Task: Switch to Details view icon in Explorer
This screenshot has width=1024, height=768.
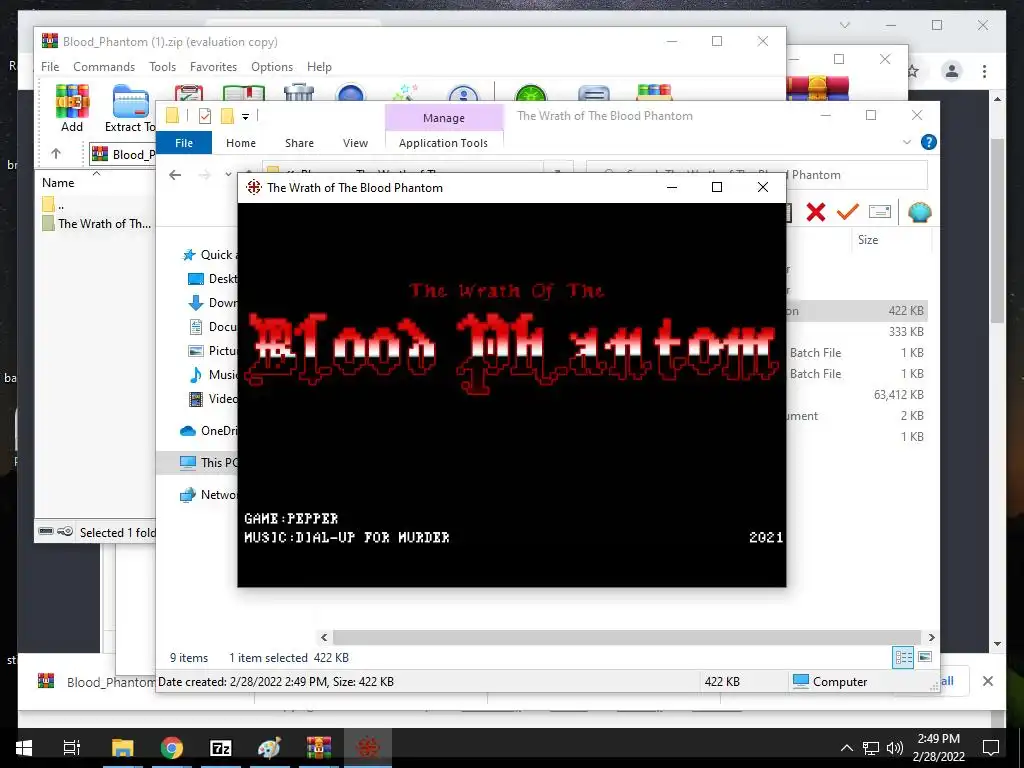Action: pos(903,657)
